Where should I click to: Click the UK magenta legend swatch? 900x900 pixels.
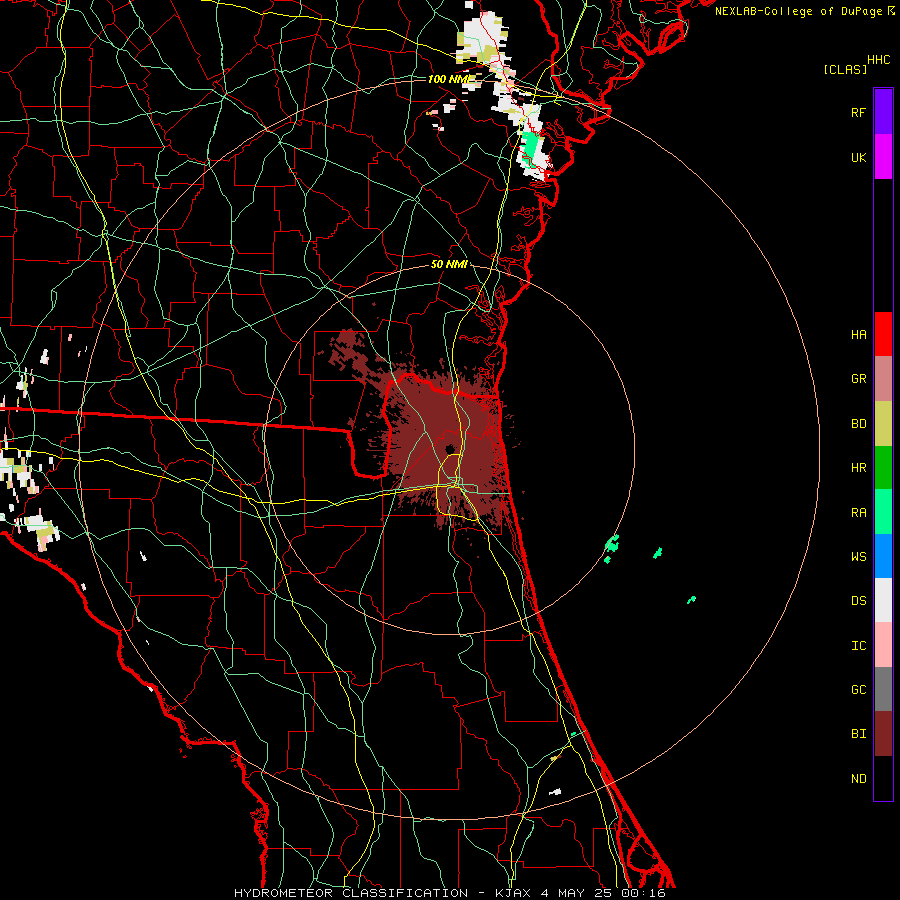[x=883, y=157]
